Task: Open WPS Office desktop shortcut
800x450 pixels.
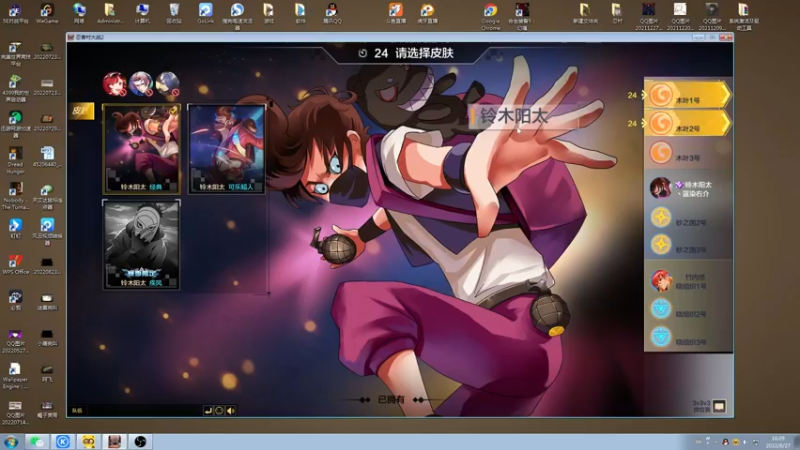Action: tap(15, 264)
